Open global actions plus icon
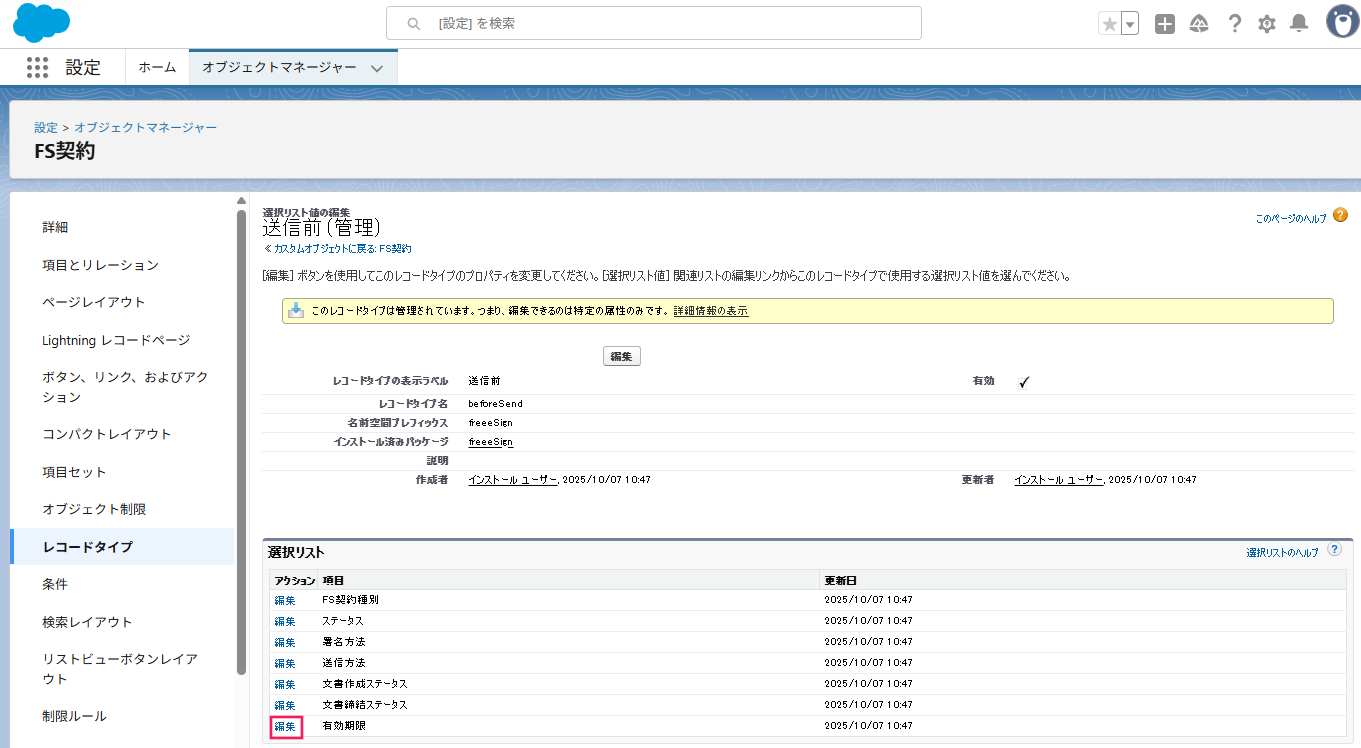 click(1165, 24)
